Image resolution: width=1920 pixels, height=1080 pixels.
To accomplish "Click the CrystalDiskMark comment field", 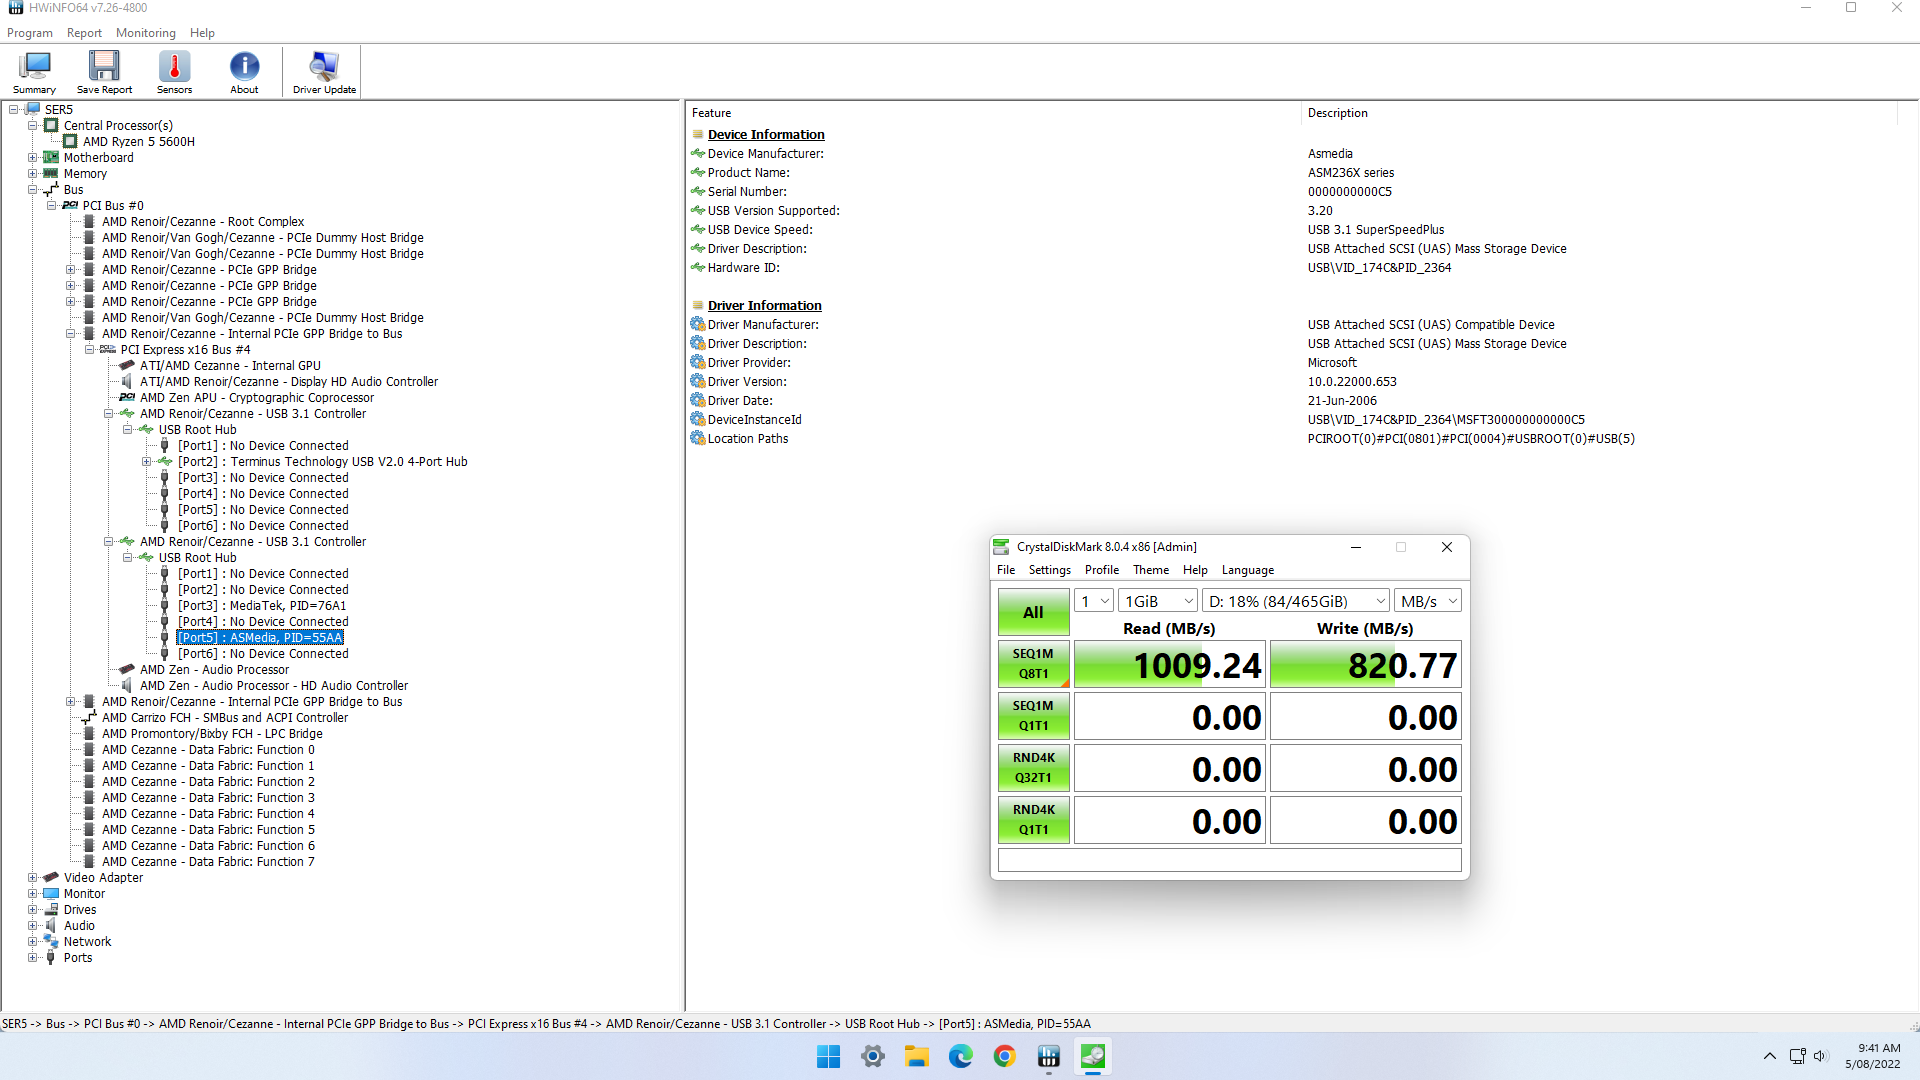I will click(x=1229, y=860).
